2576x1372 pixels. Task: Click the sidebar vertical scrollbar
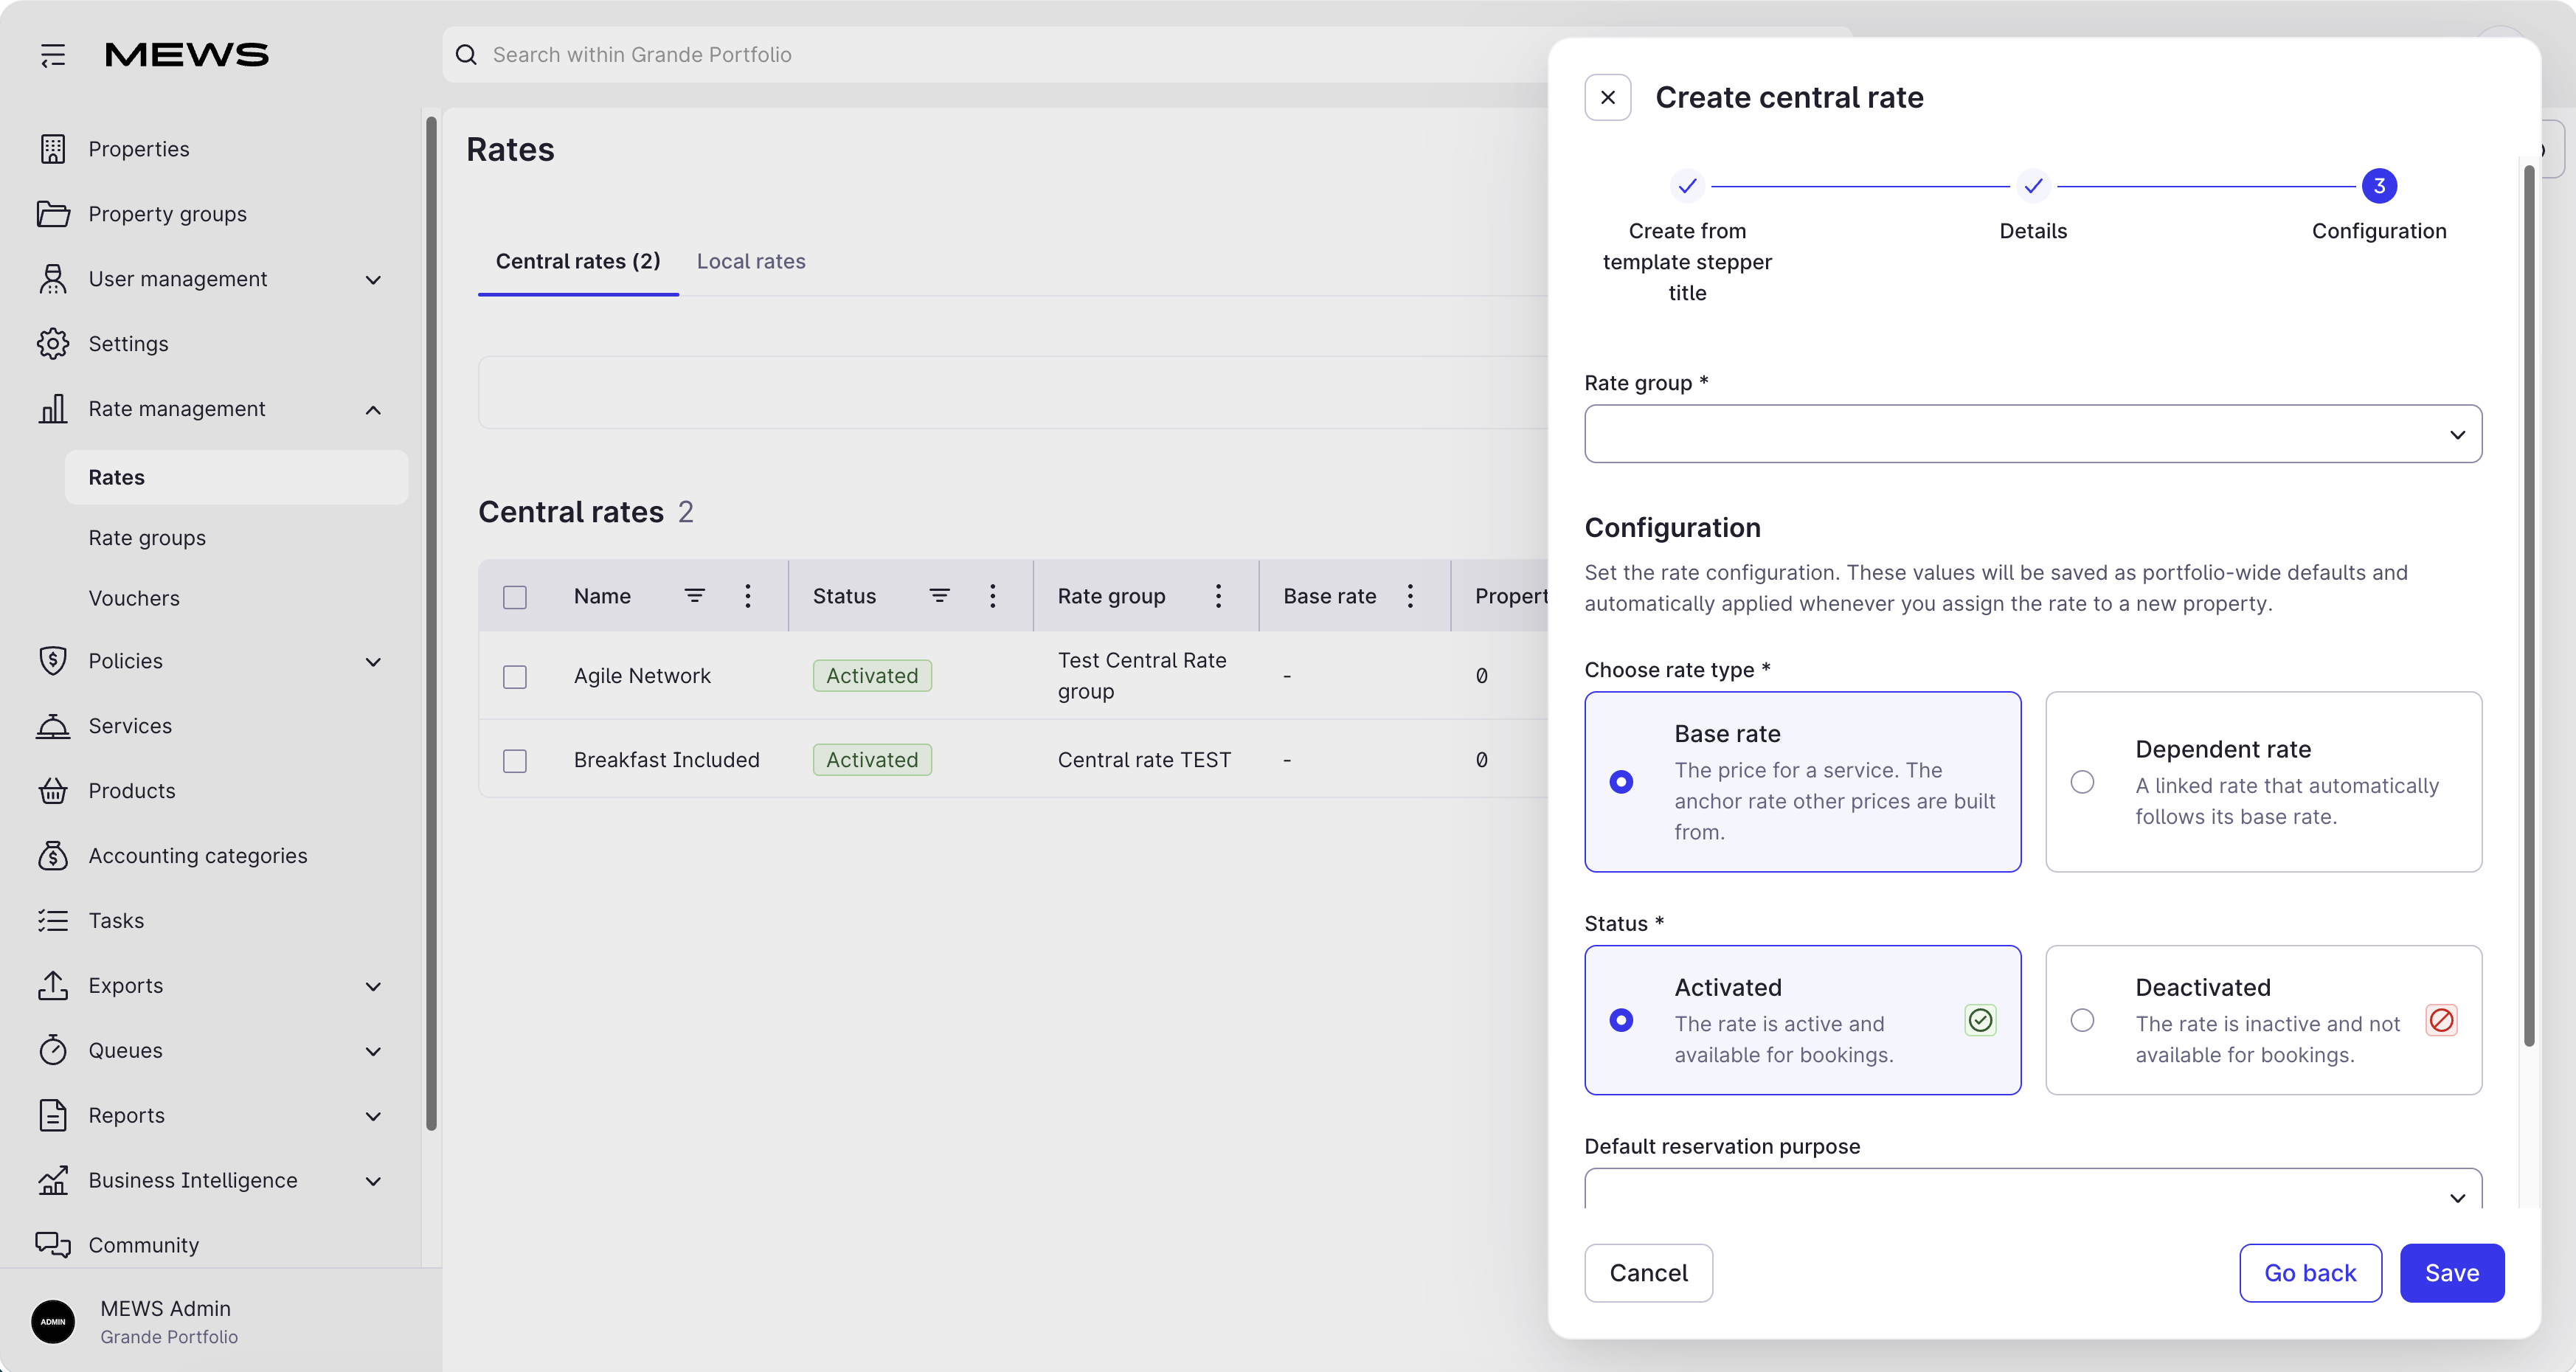431,623
